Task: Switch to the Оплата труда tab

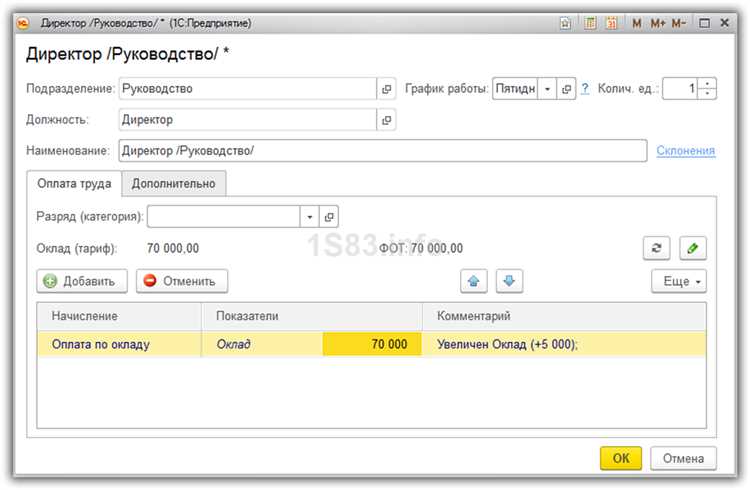Action: click(x=74, y=184)
